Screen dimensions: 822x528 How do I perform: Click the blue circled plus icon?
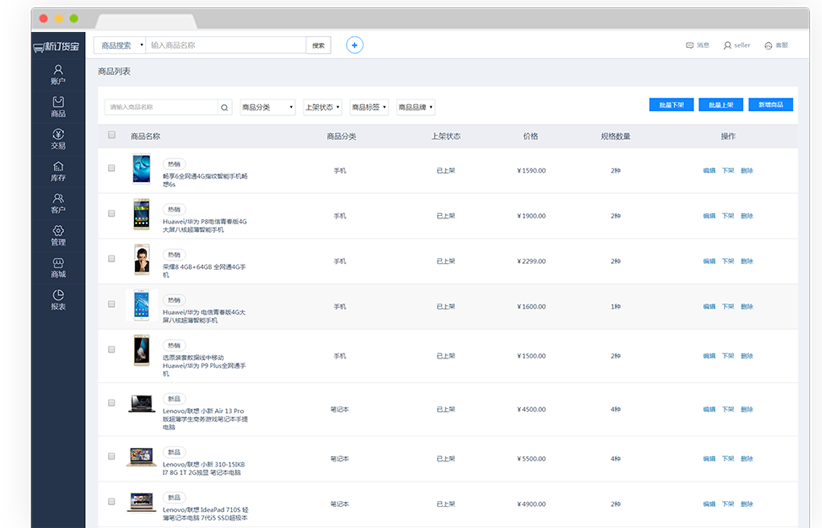[354, 45]
